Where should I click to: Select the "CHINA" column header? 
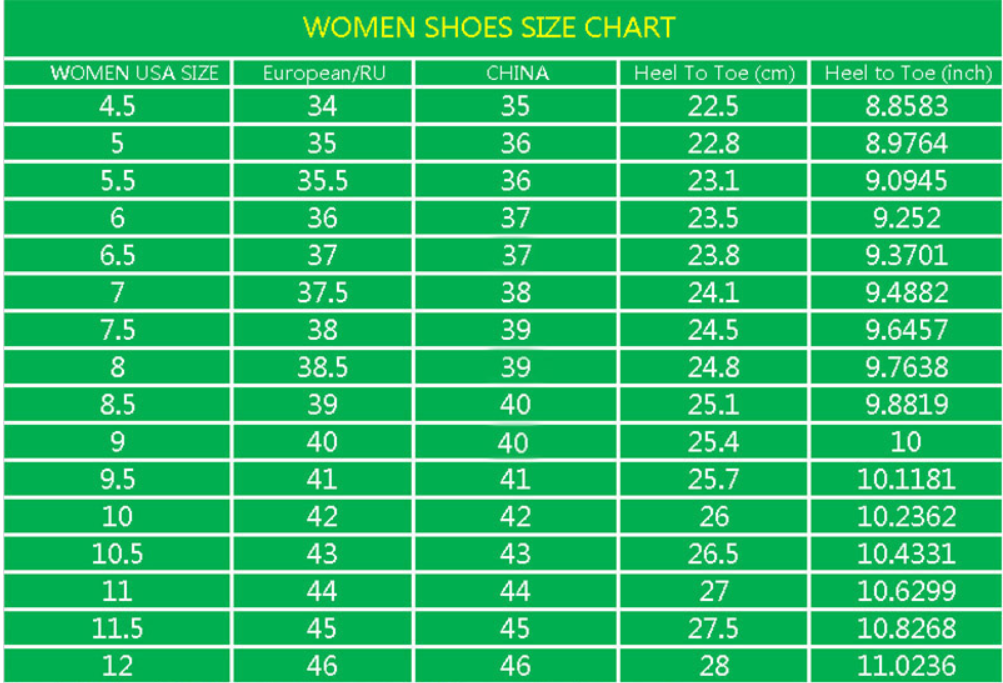click(517, 73)
